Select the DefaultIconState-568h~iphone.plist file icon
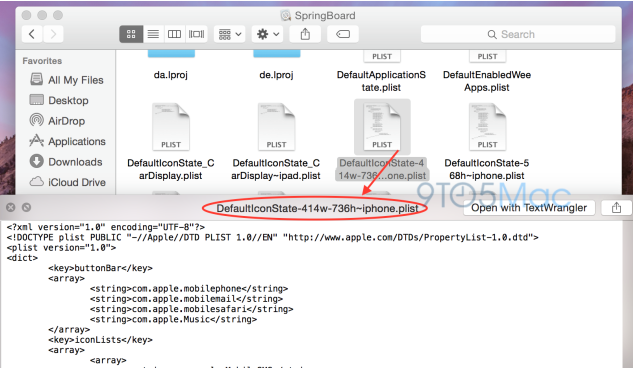Screen dimensions: 633x378 487,127
